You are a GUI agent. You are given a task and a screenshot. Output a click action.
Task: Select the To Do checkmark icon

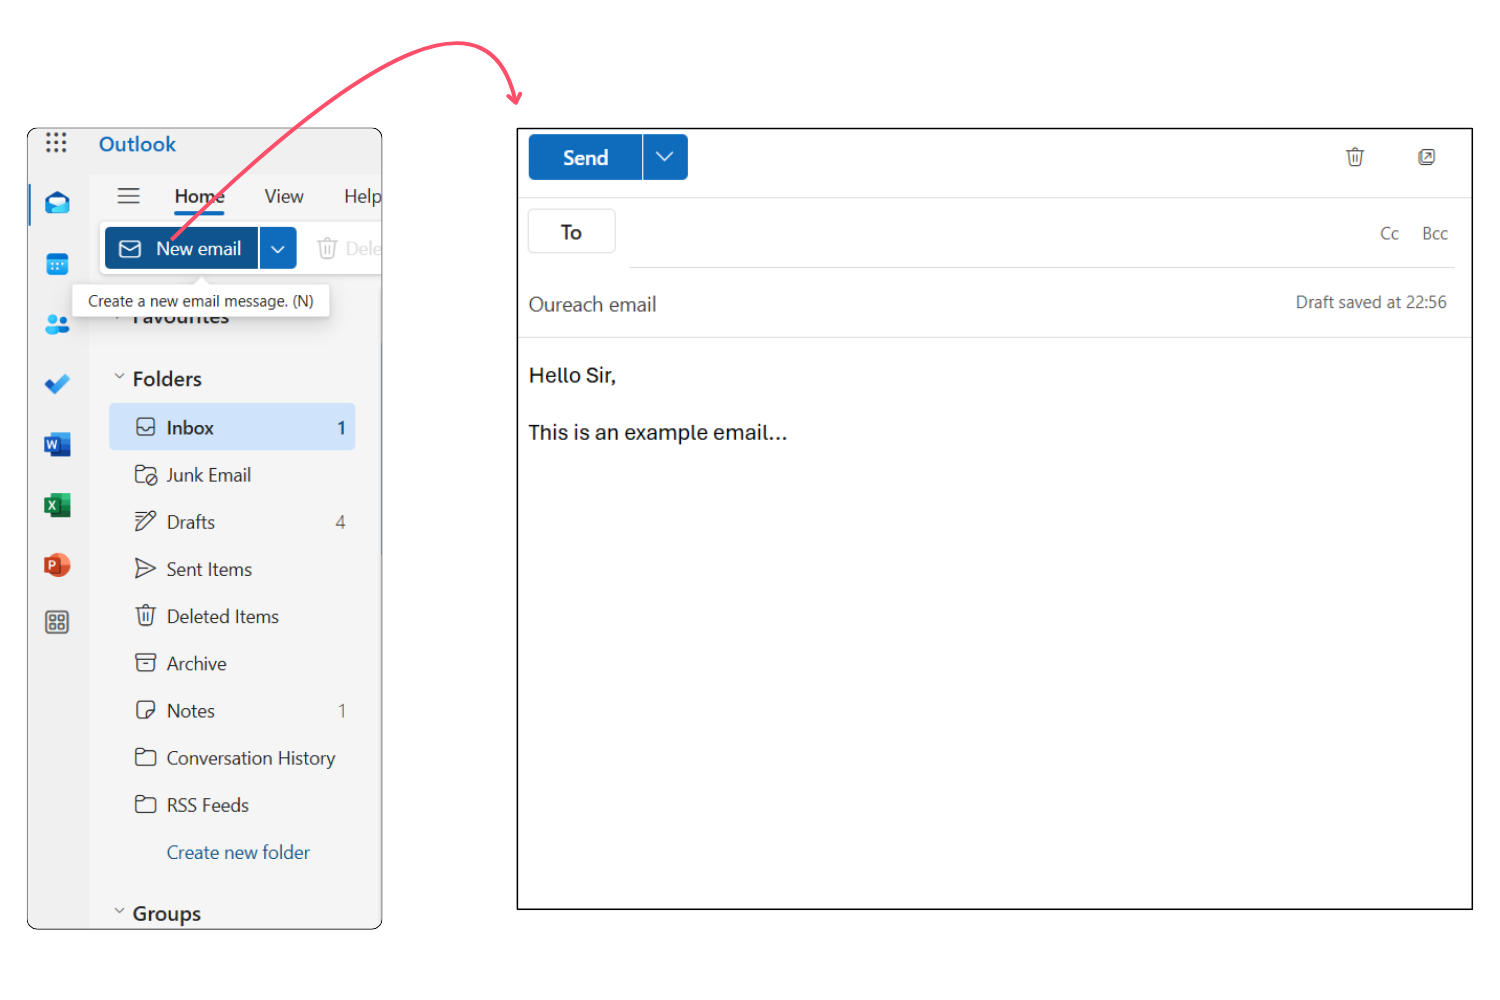(57, 383)
